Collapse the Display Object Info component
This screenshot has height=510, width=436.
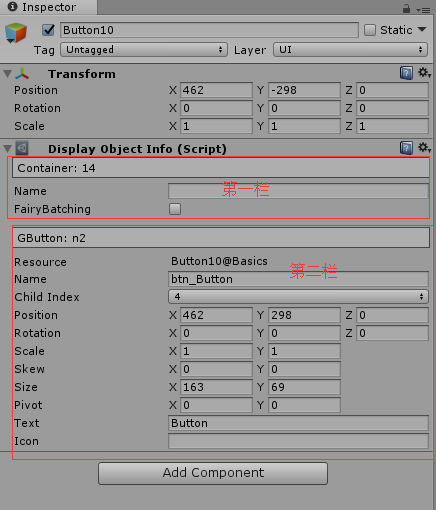pyautogui.click(x=8, y=149)
